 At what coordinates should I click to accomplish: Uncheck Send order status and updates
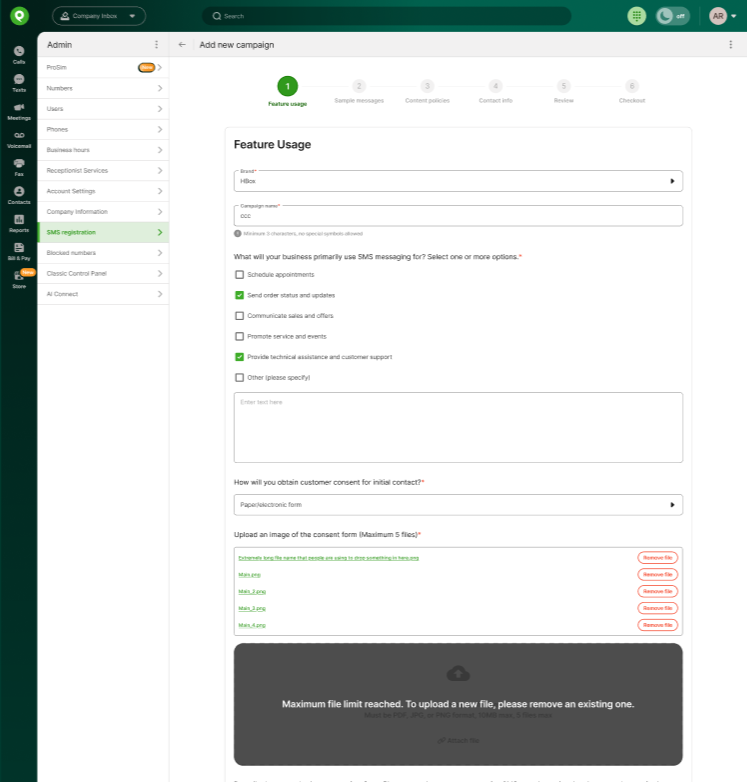click(239, 295)
